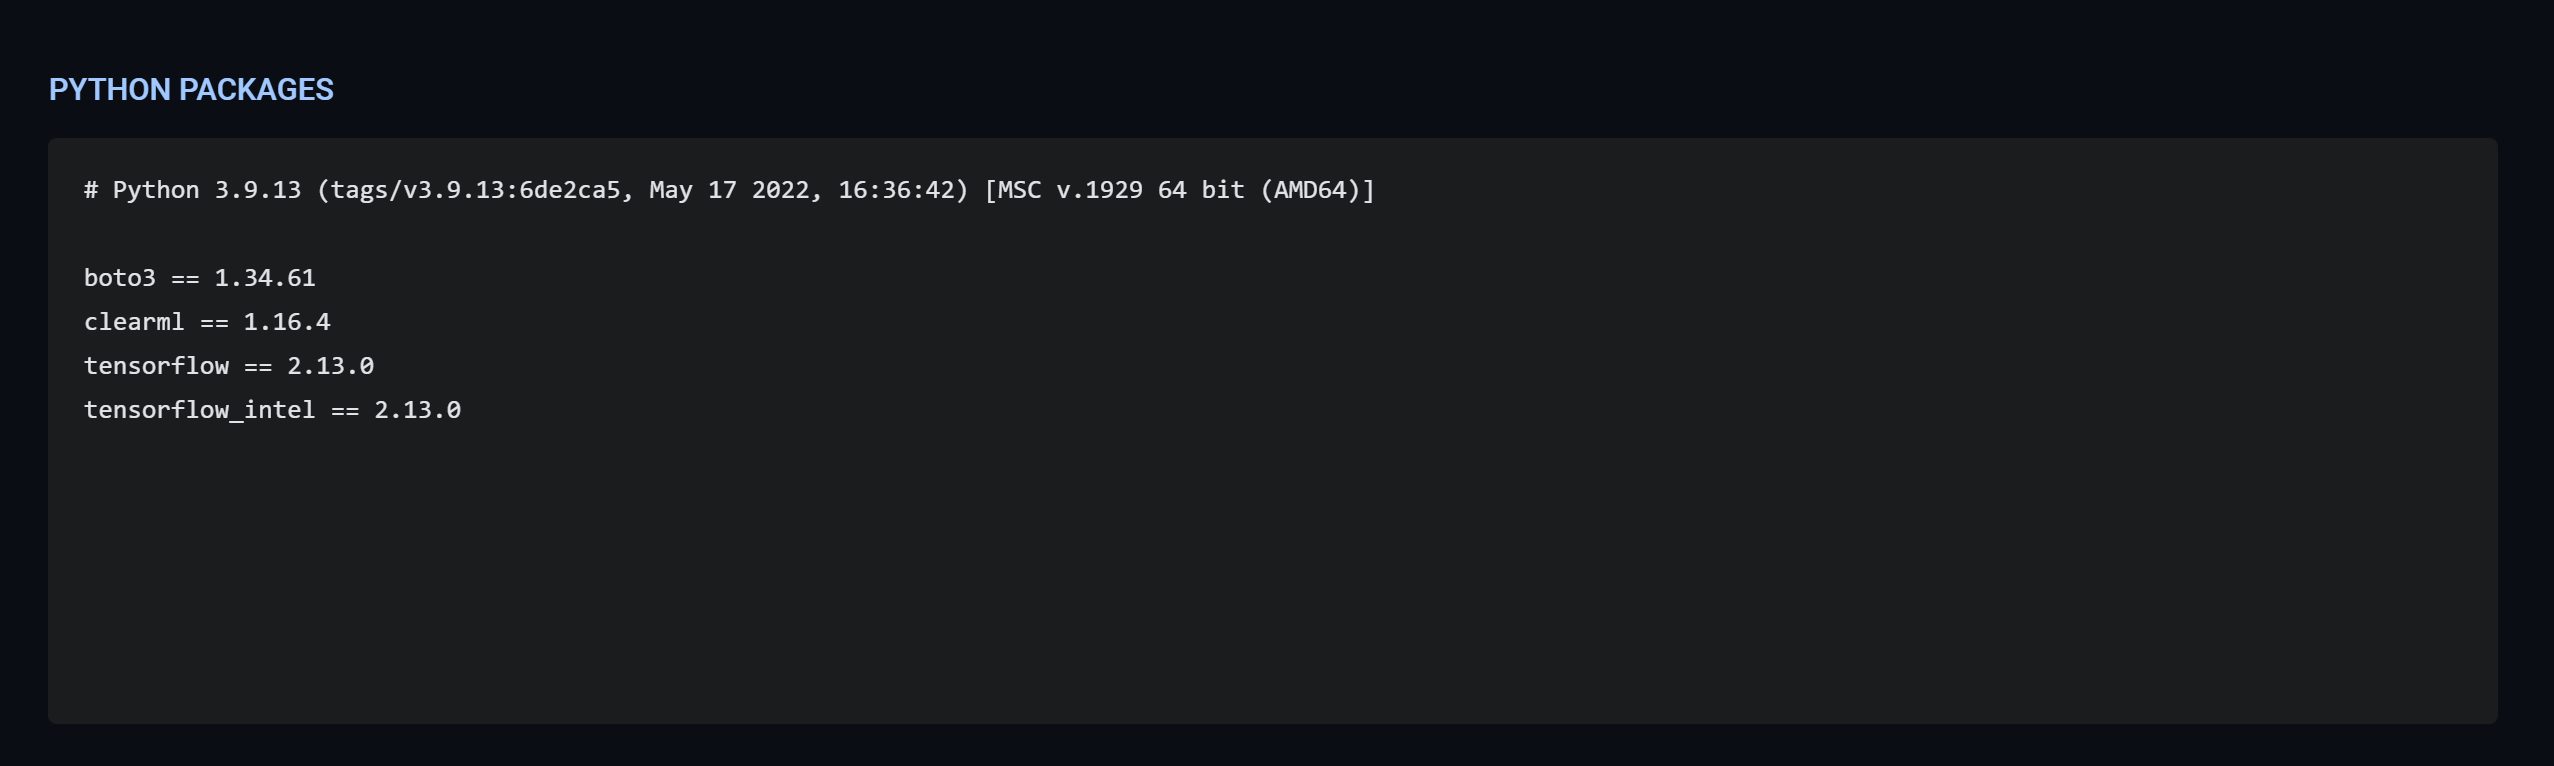
Task: Click the empty area below the package list
Action: tap(1200, 580)
